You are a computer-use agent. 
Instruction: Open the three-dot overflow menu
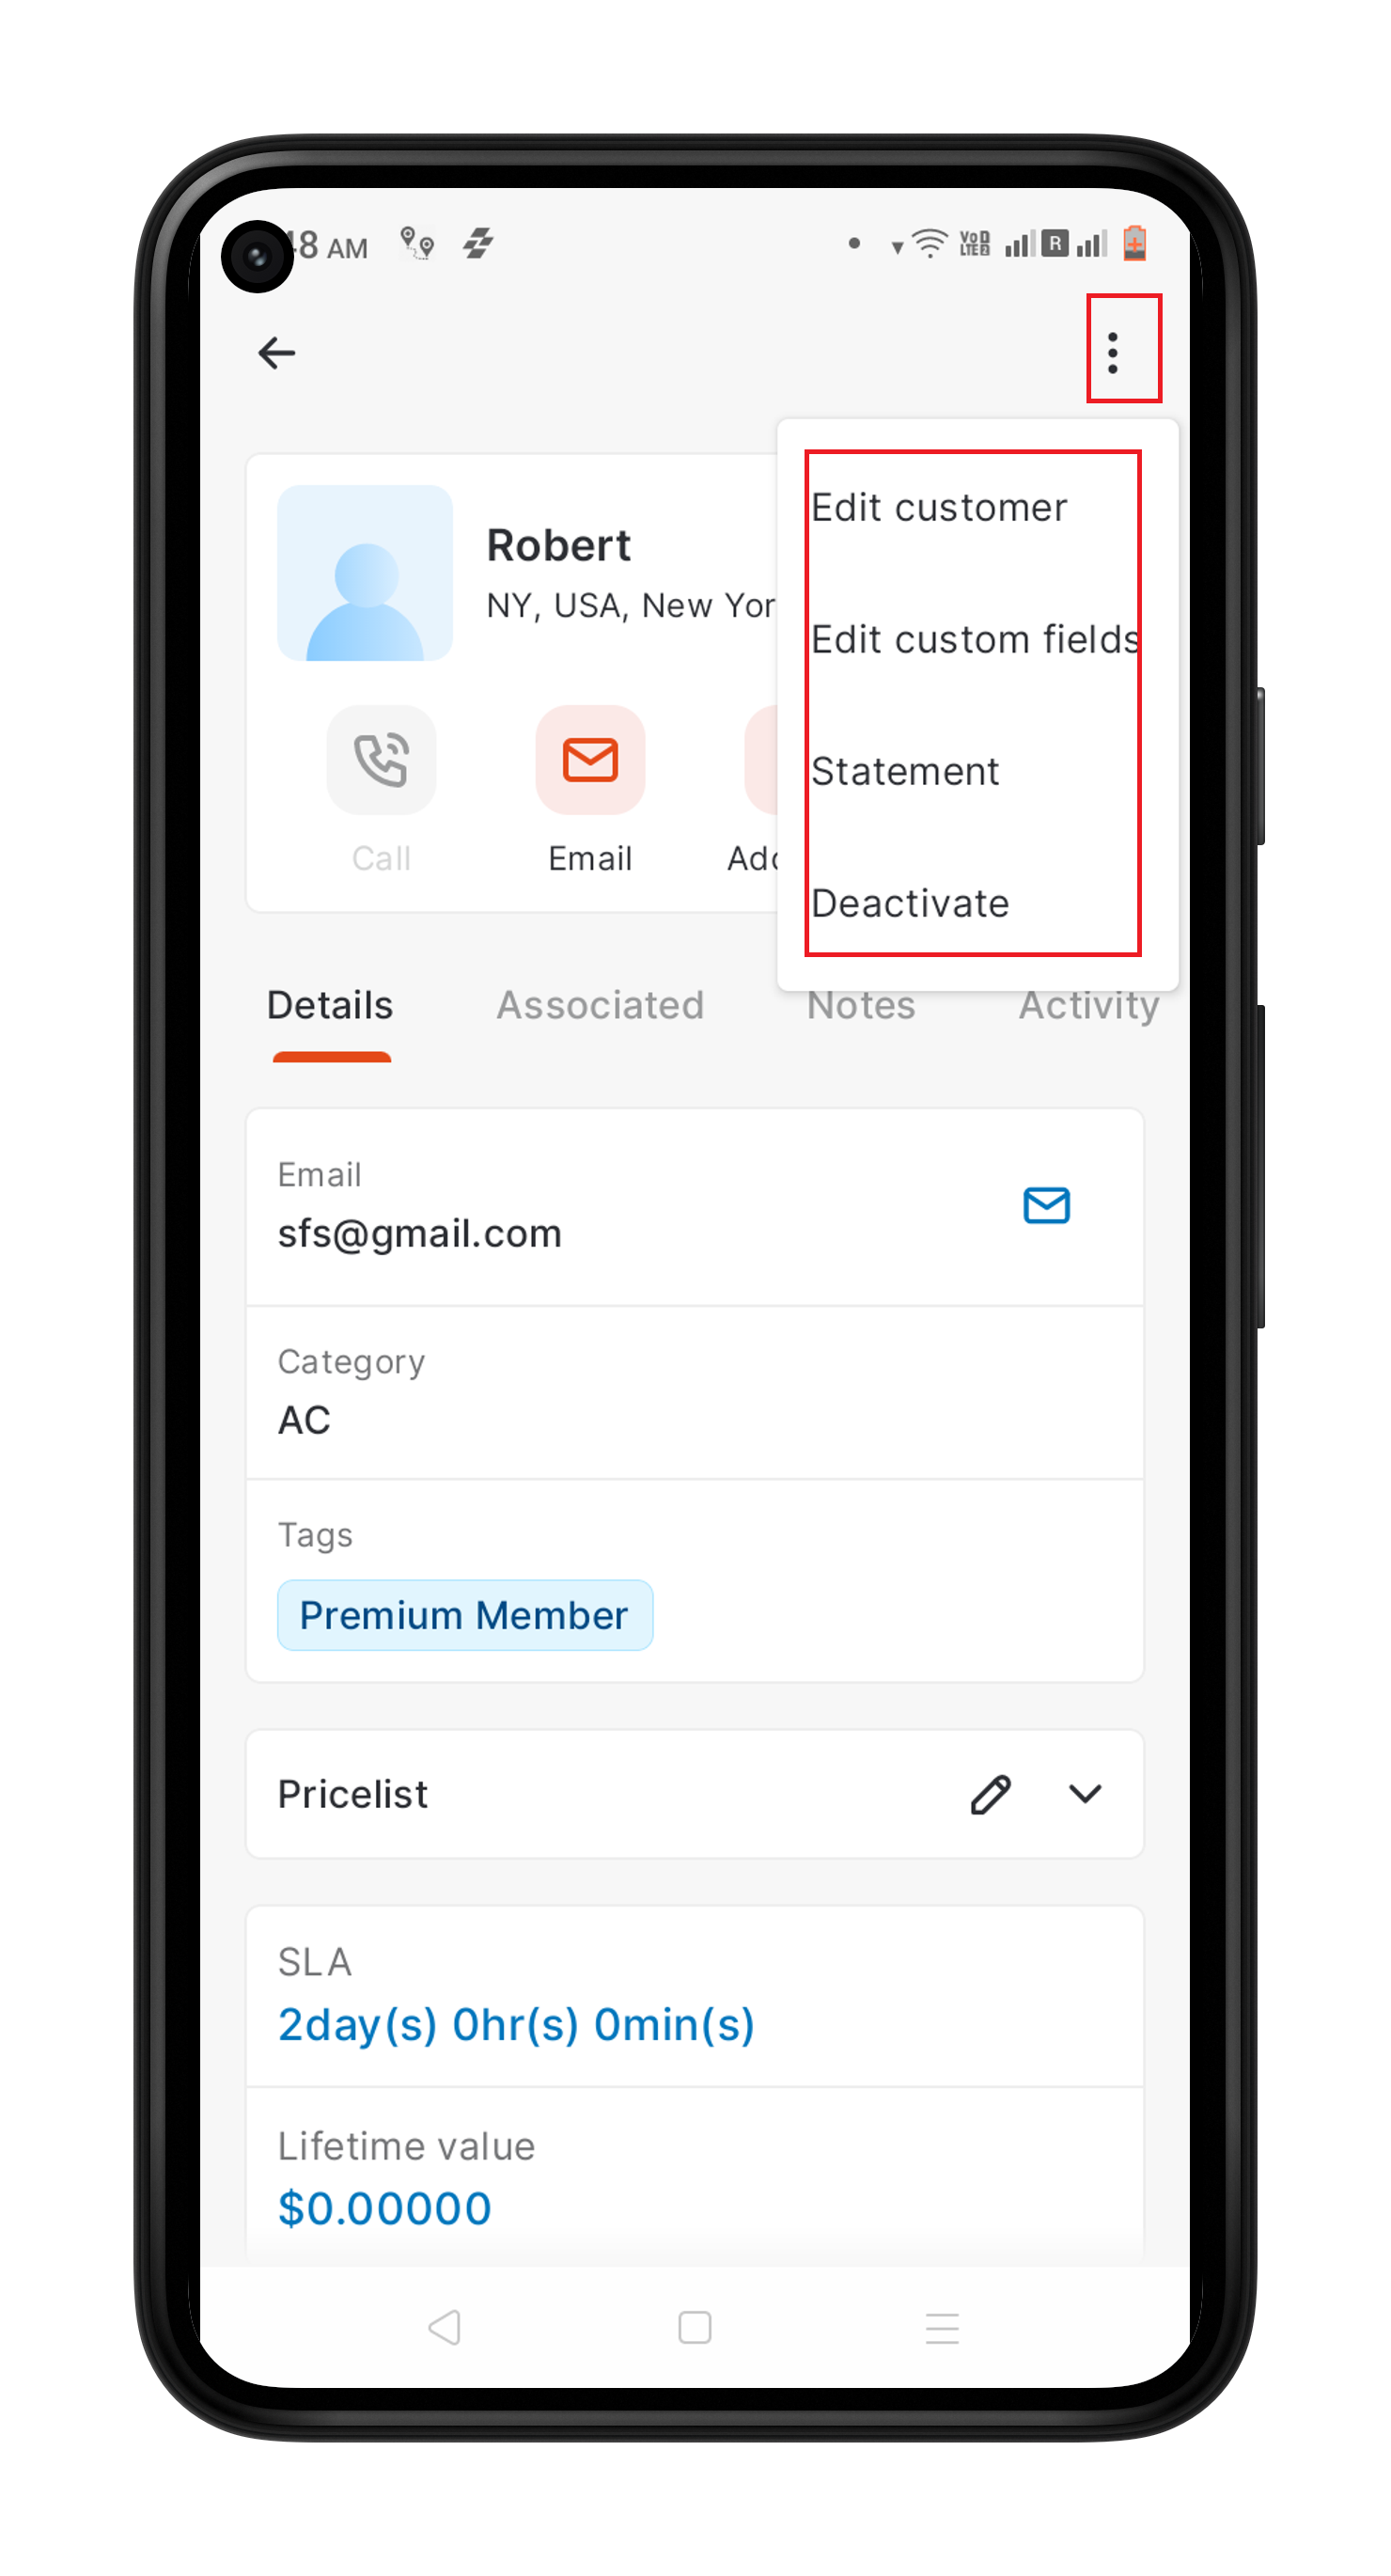tap(1112, 353)
